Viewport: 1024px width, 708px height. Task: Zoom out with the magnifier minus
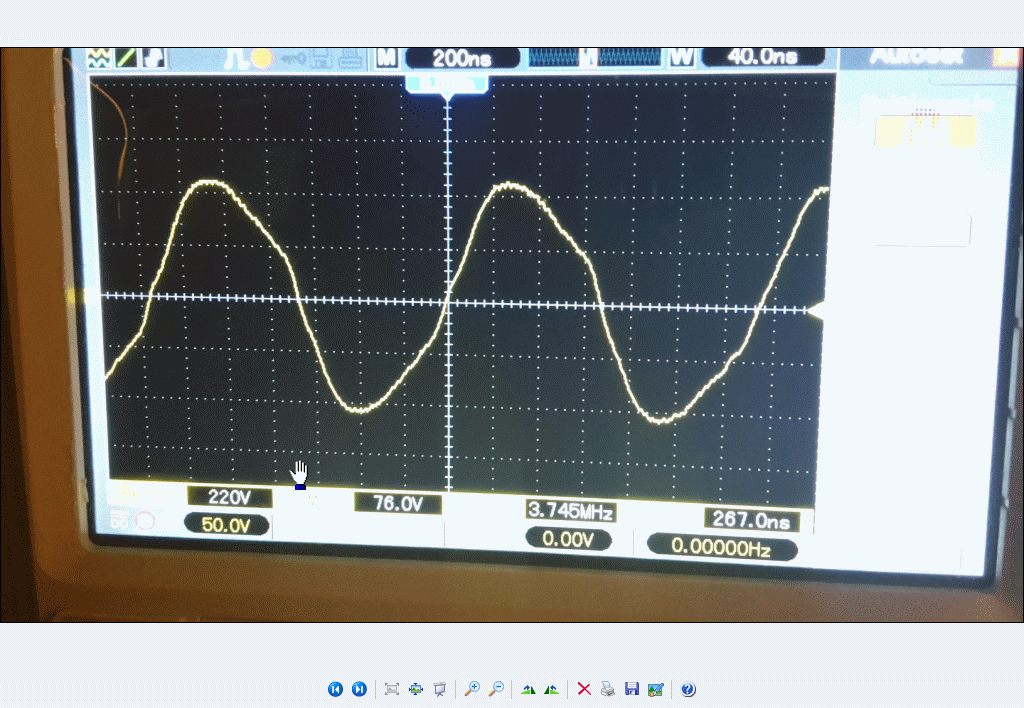[x=495, y=689]
